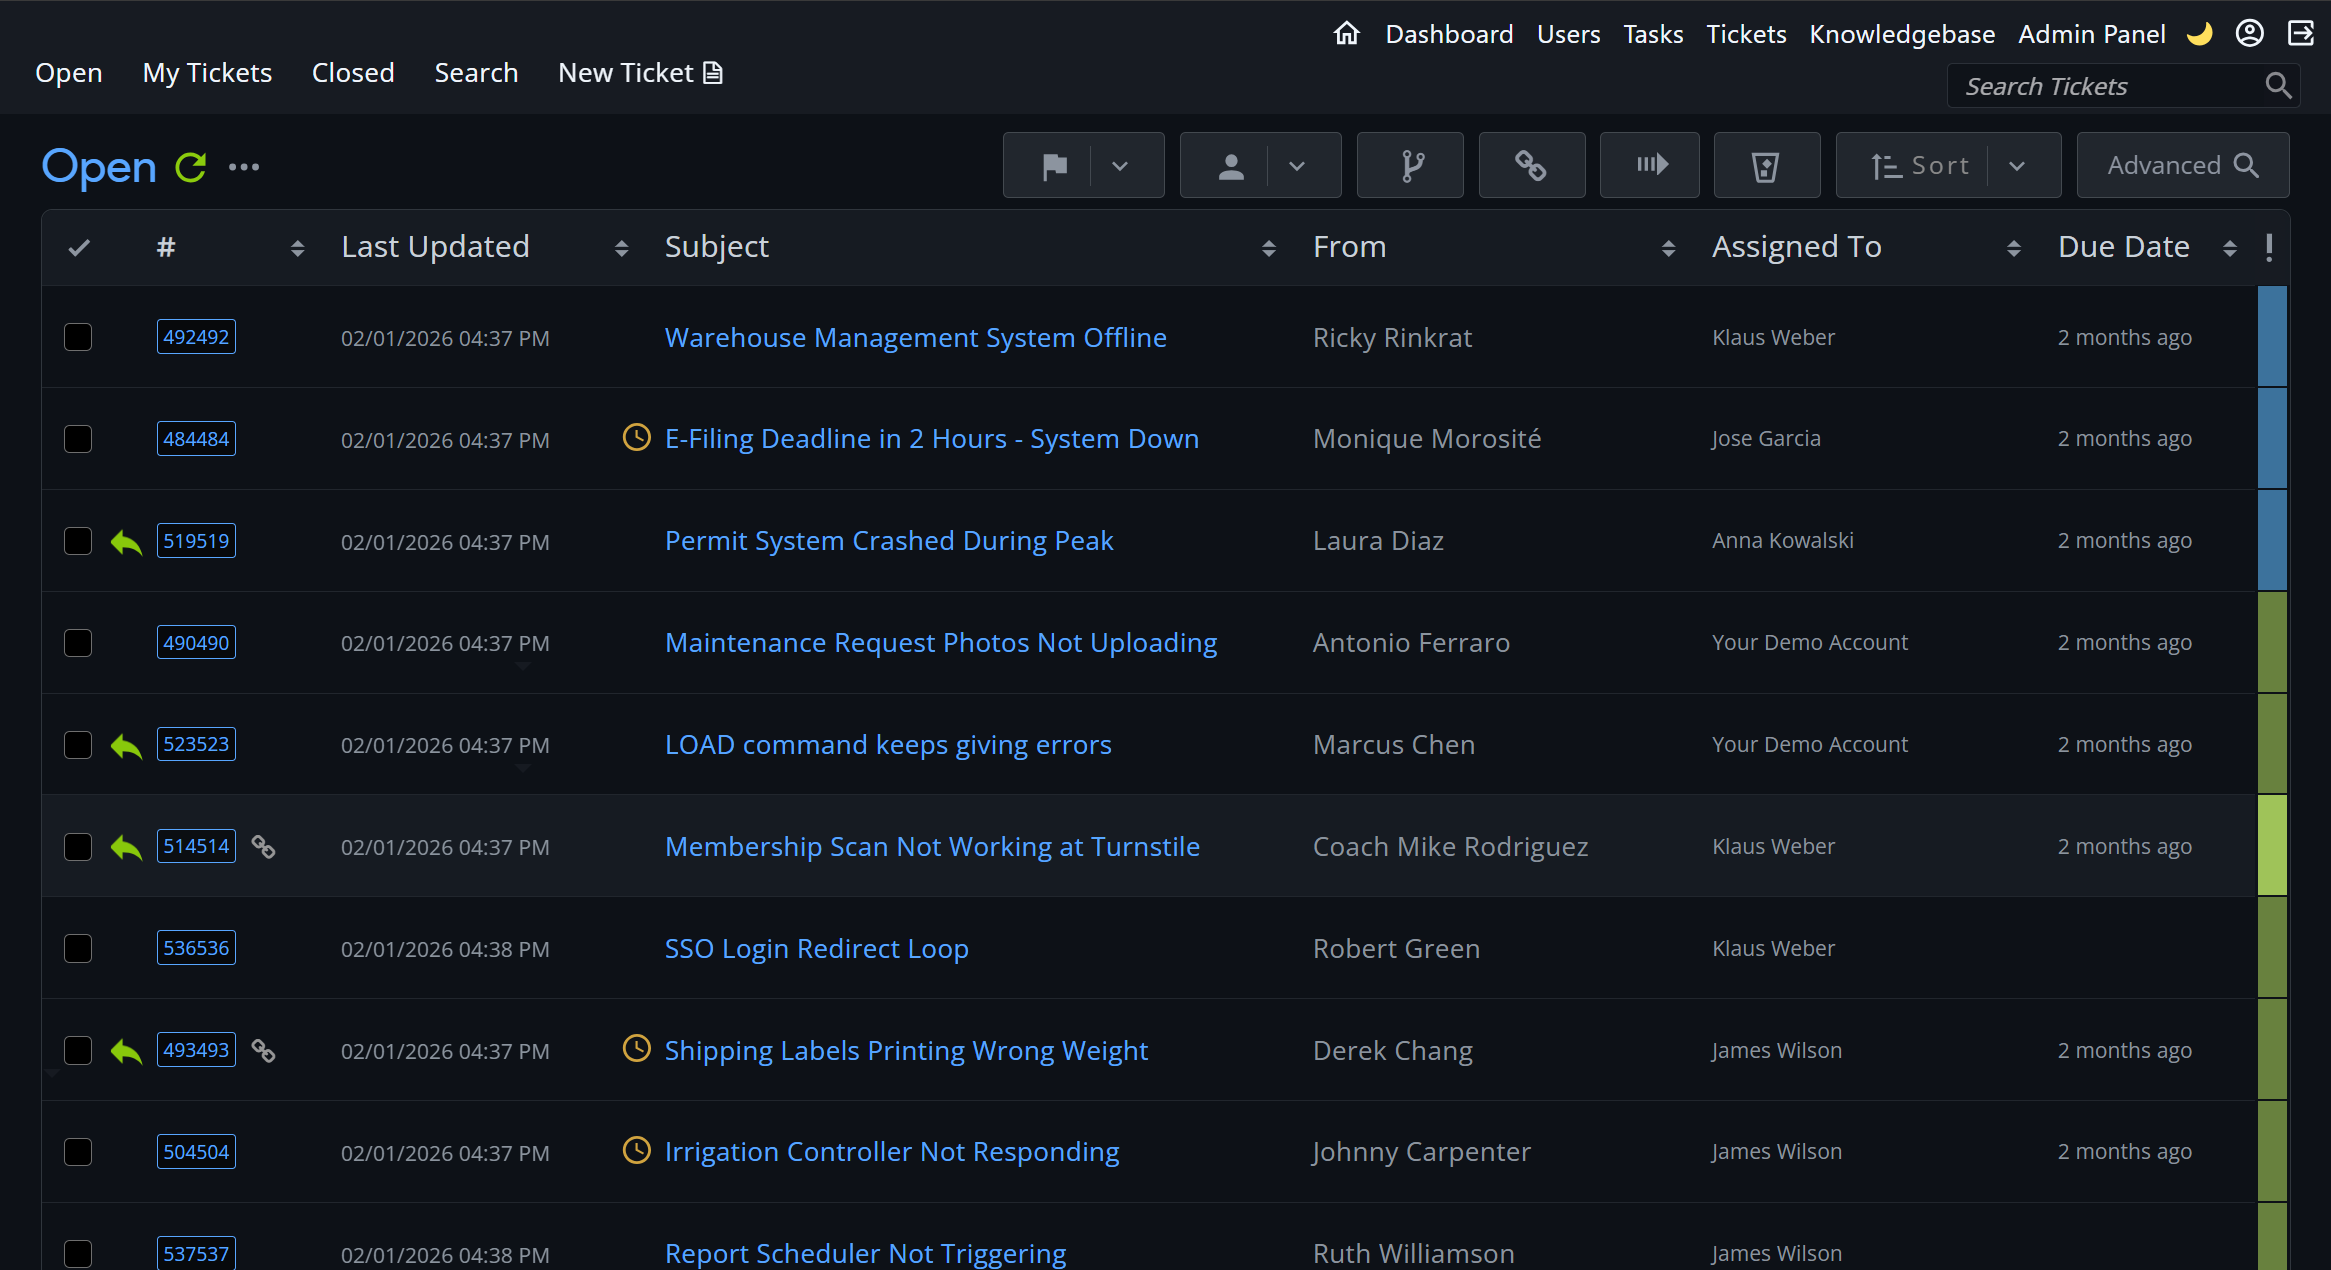
Task: Click the overdue clock on E-Filing ticket
Action: [x=636, y=437]
